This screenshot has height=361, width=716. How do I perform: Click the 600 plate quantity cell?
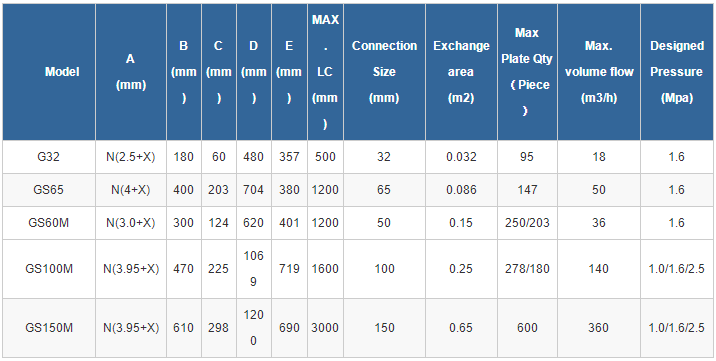click(527, 327)
